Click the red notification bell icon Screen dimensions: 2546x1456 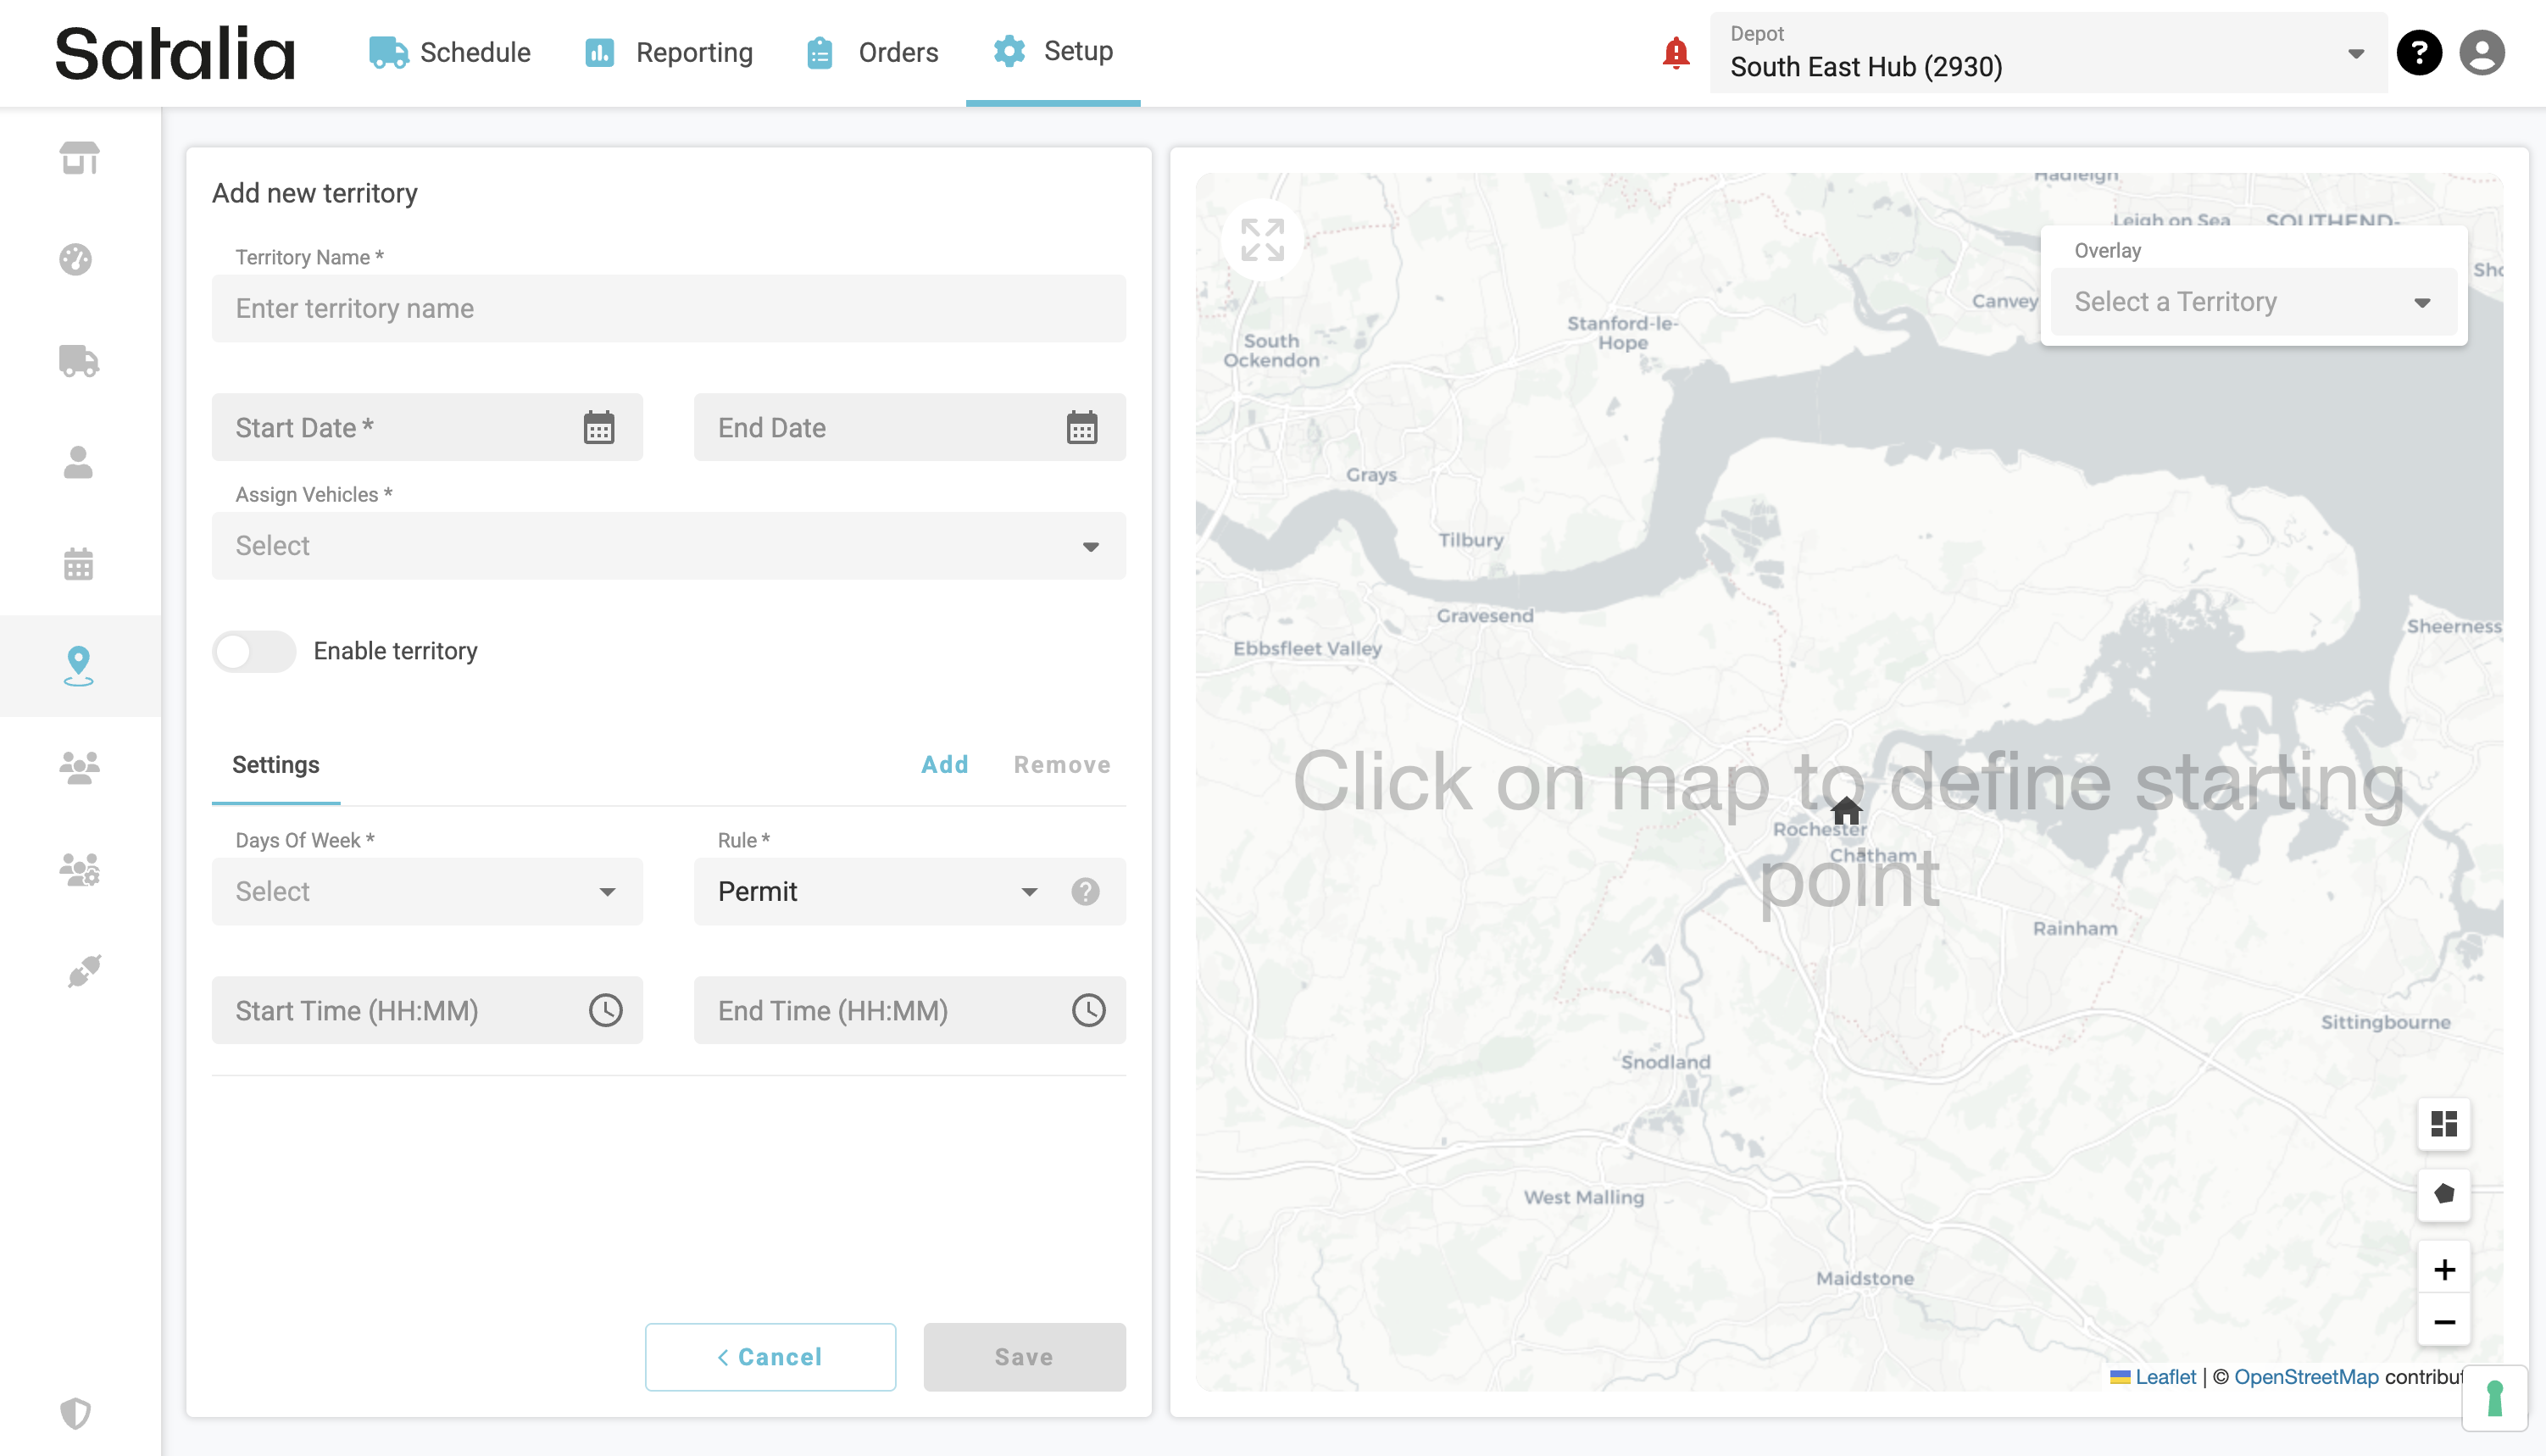[x=1676, y=53]
